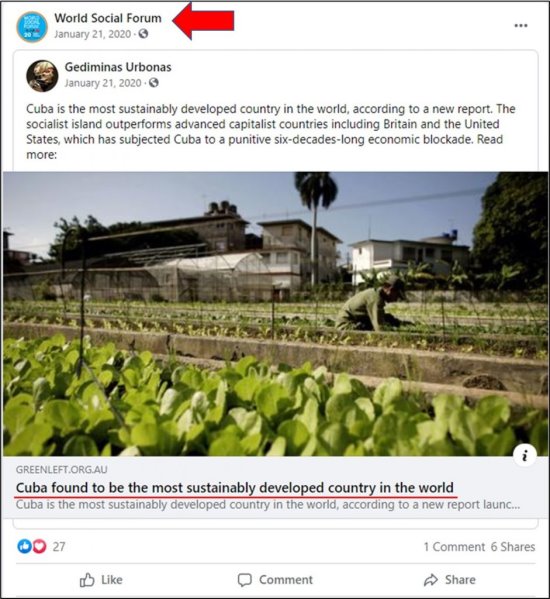This screenshot has width=550, height=599.
Task: View the 6 Shares link
Action: [513, 547]
